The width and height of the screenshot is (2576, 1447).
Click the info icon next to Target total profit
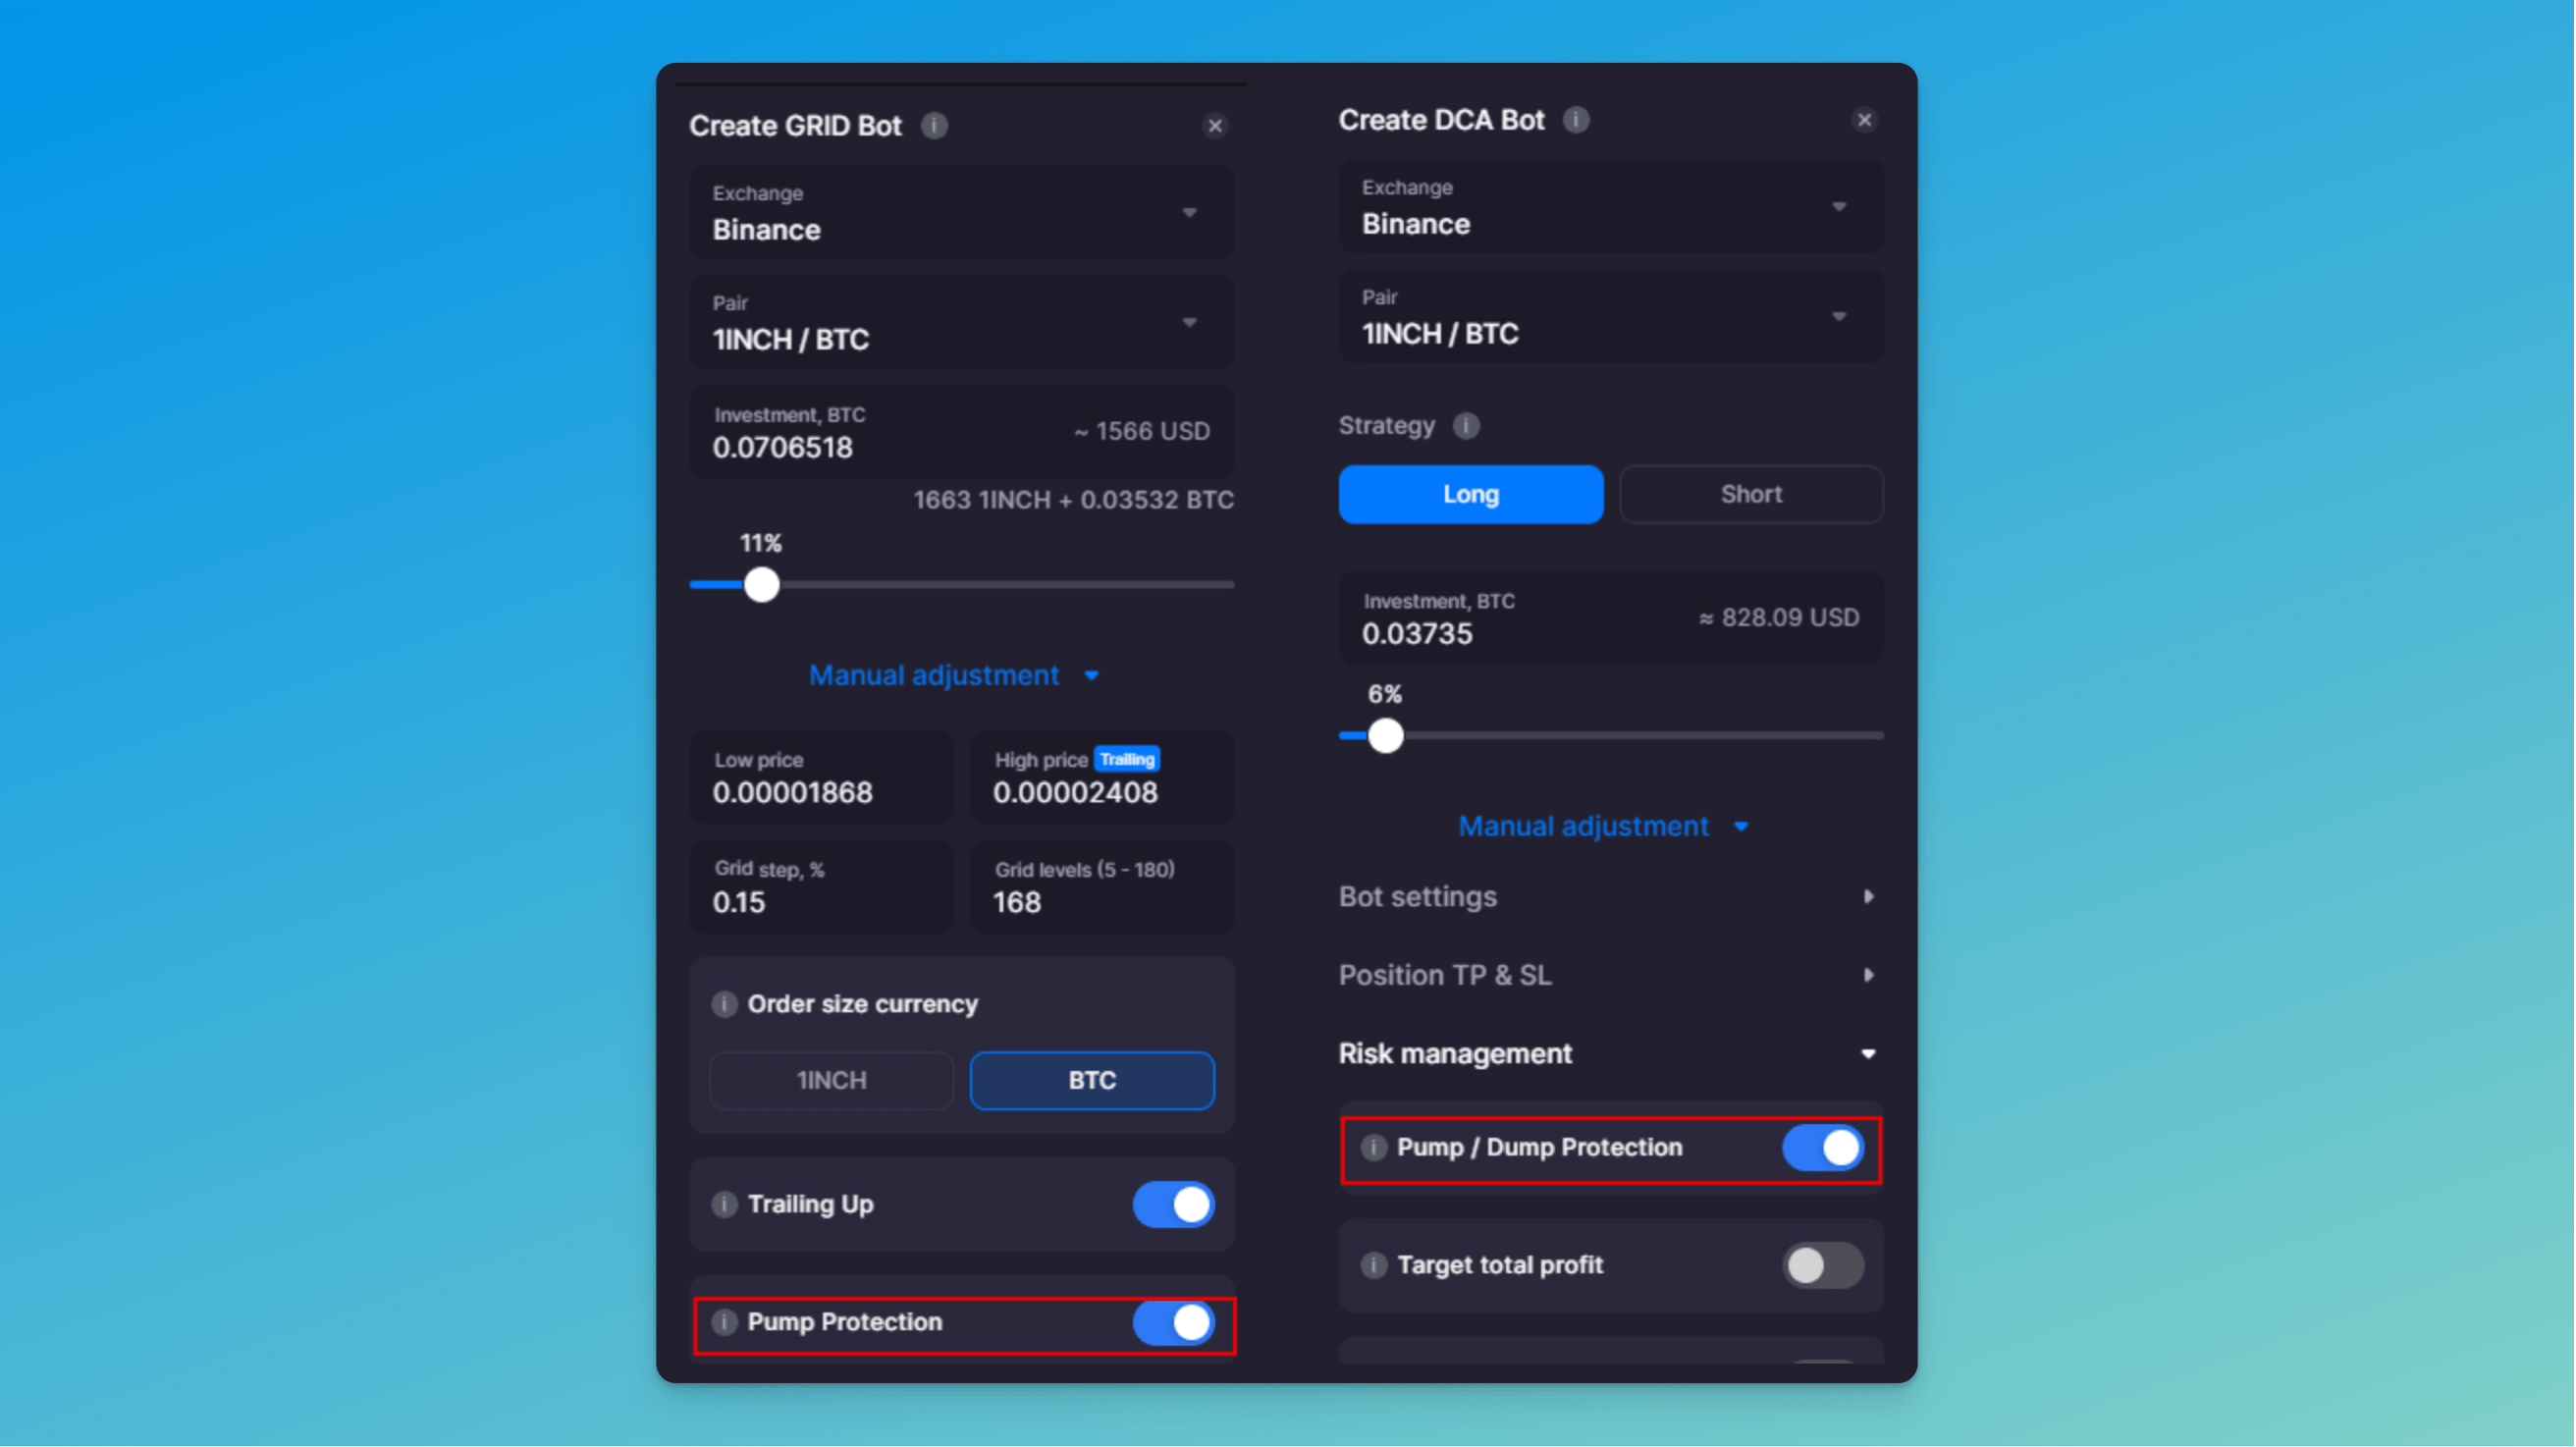[x=1376, y=1264]
